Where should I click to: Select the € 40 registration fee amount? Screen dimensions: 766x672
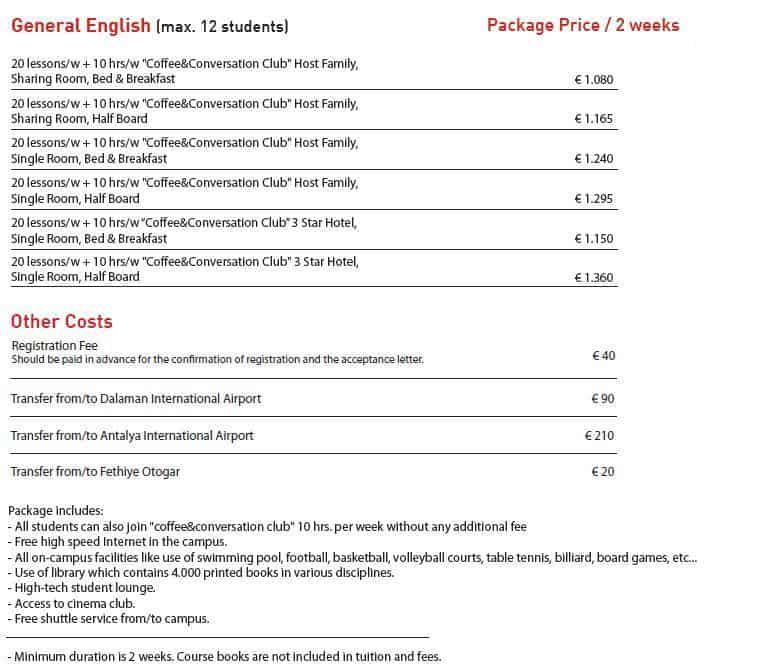click(x=603, y=356)
